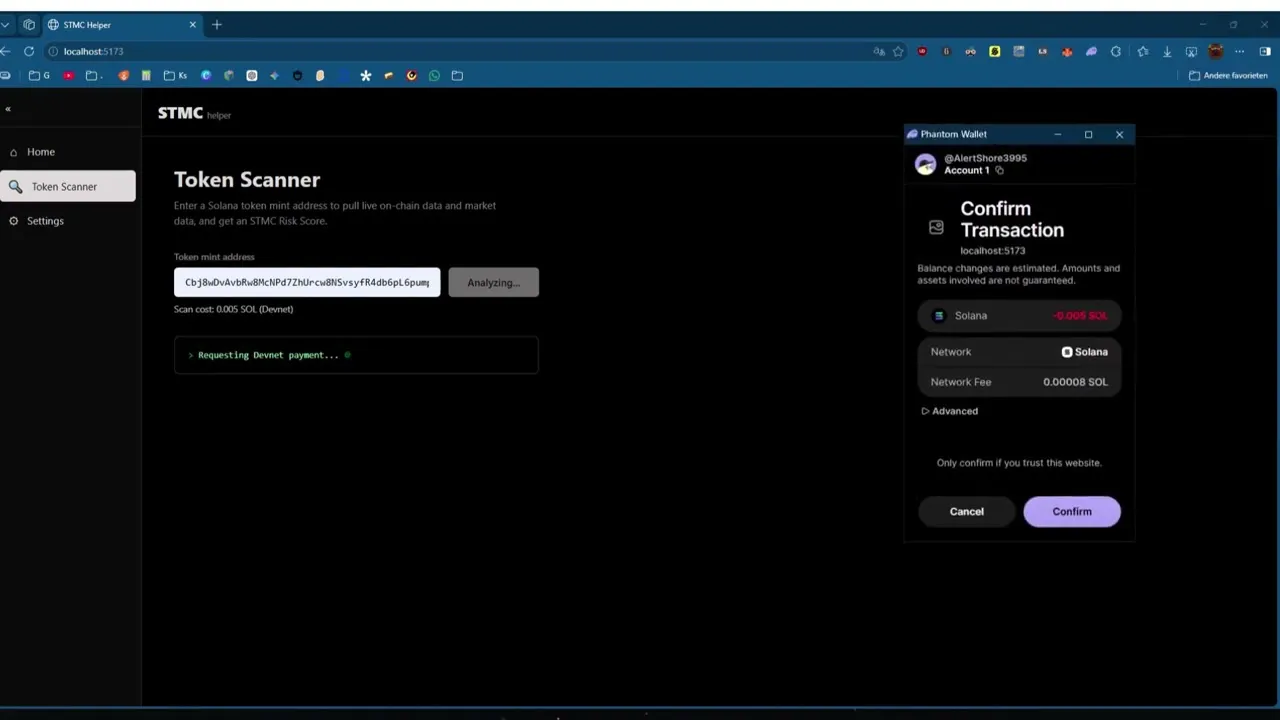Click the 'Scan cost: 0.005 SOL (Devnet)' text
The image size is (1280, 720).
click(x=233, y=309)
